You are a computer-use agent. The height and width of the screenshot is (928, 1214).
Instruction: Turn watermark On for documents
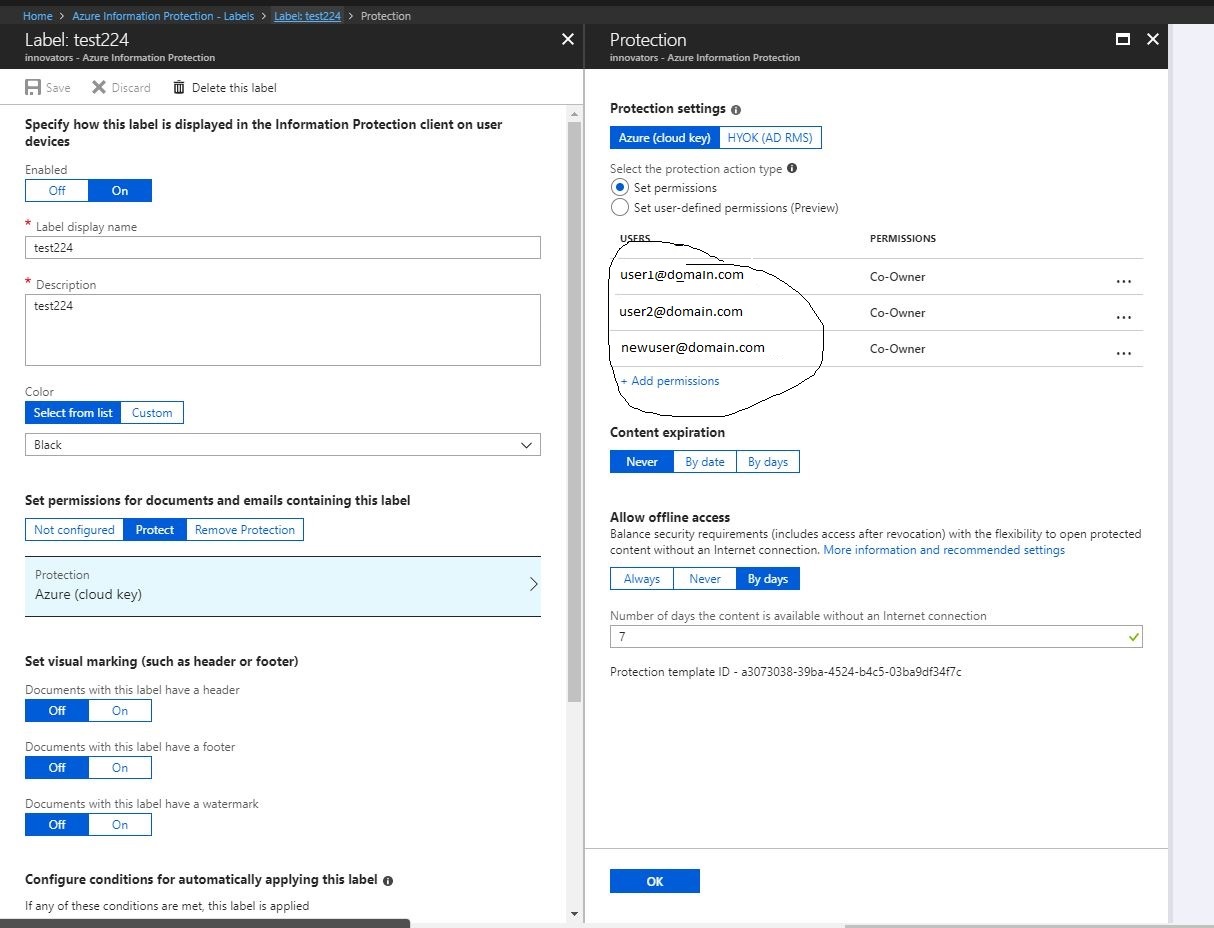[120, 824]
